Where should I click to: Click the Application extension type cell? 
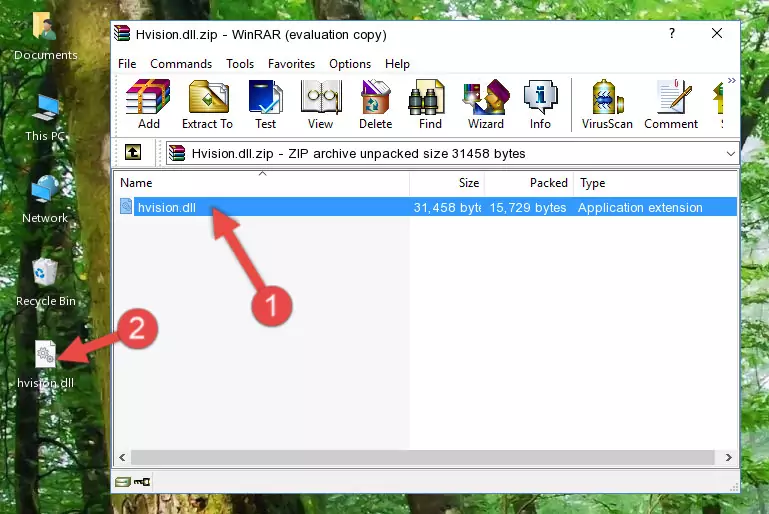[640, 207]
